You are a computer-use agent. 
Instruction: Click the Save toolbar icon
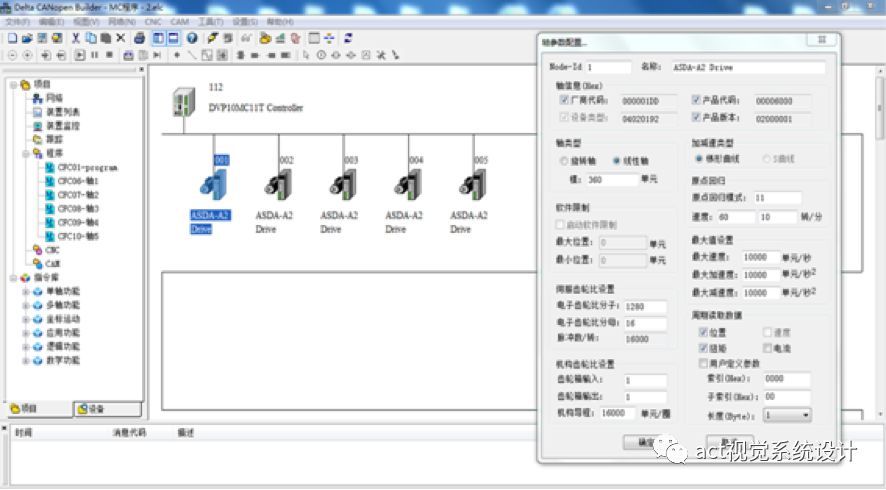pos(42,38)
